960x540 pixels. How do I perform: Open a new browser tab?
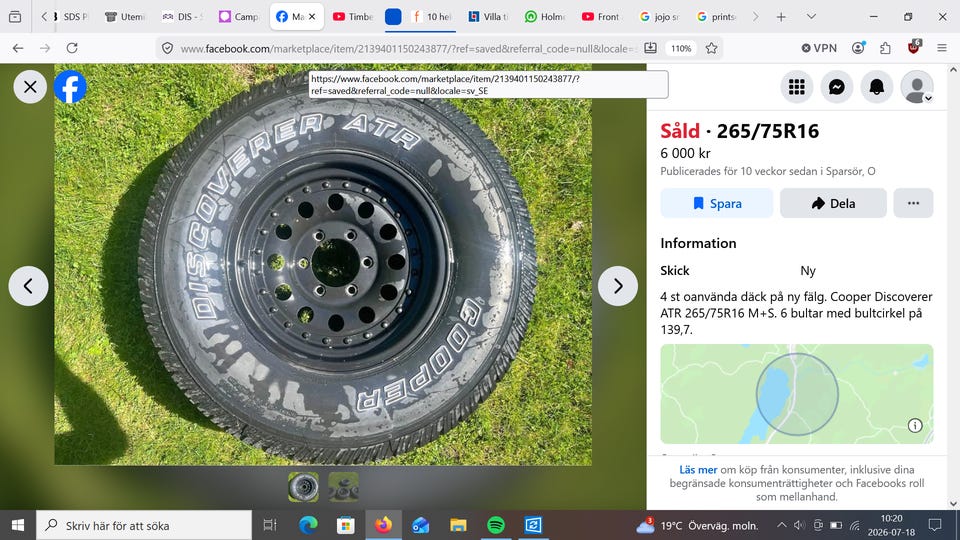coord(781,17)
